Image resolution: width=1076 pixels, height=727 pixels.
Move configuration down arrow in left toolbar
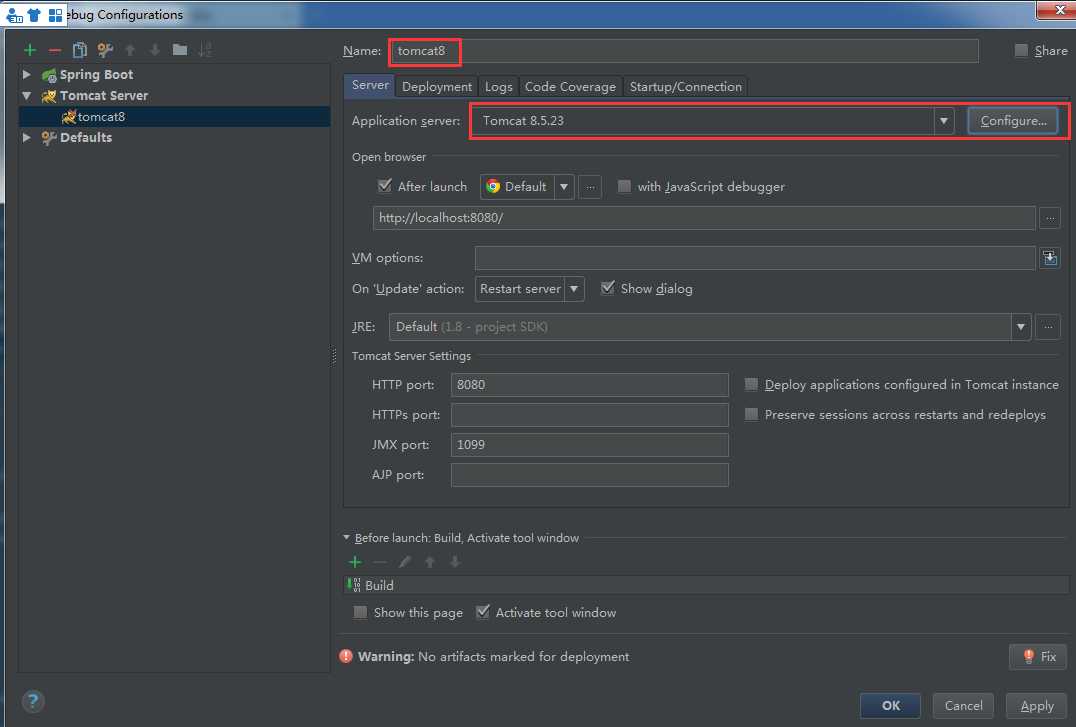coord(155,49)
